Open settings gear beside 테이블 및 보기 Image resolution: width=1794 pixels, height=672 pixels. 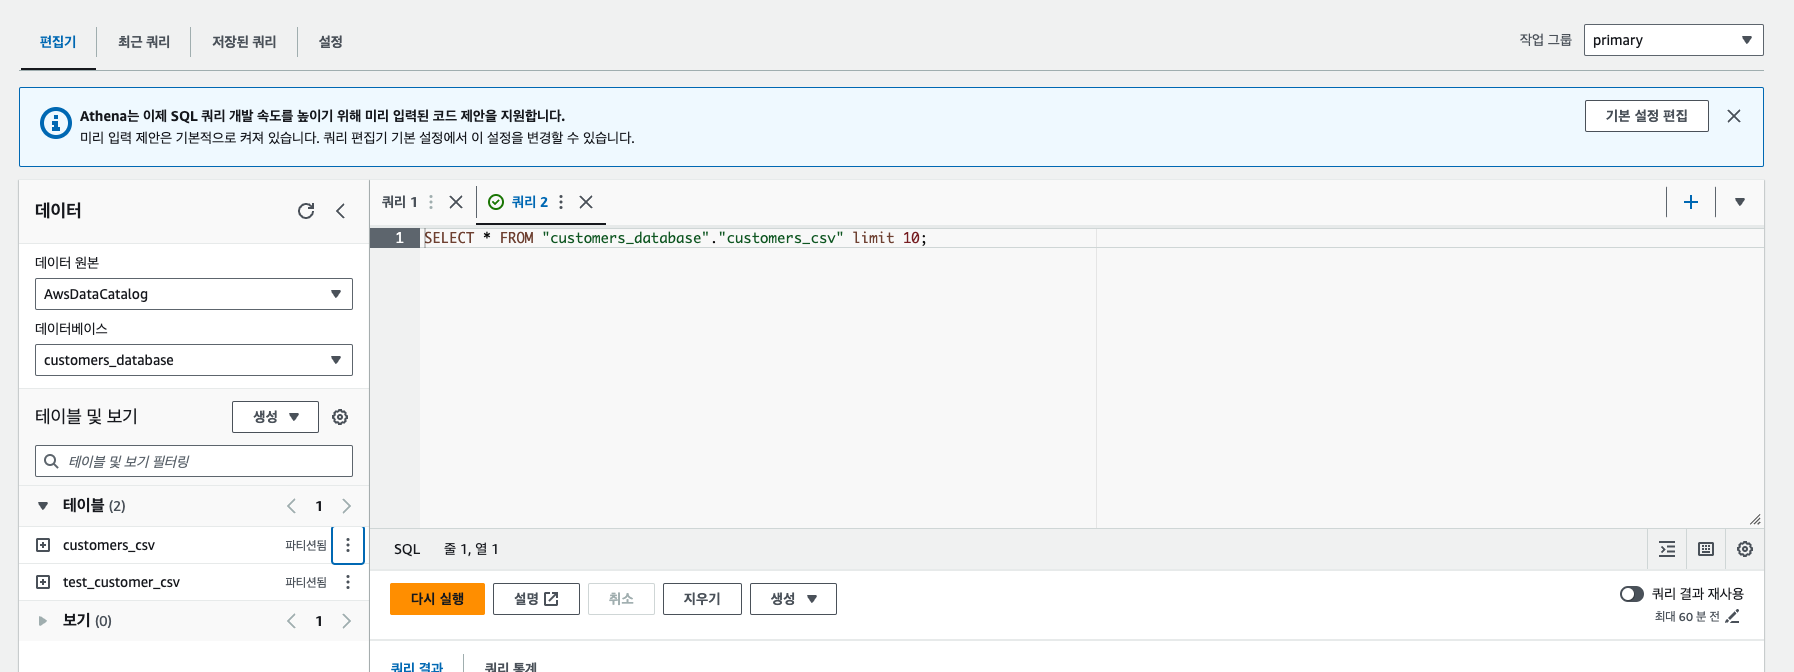[340, 417]
